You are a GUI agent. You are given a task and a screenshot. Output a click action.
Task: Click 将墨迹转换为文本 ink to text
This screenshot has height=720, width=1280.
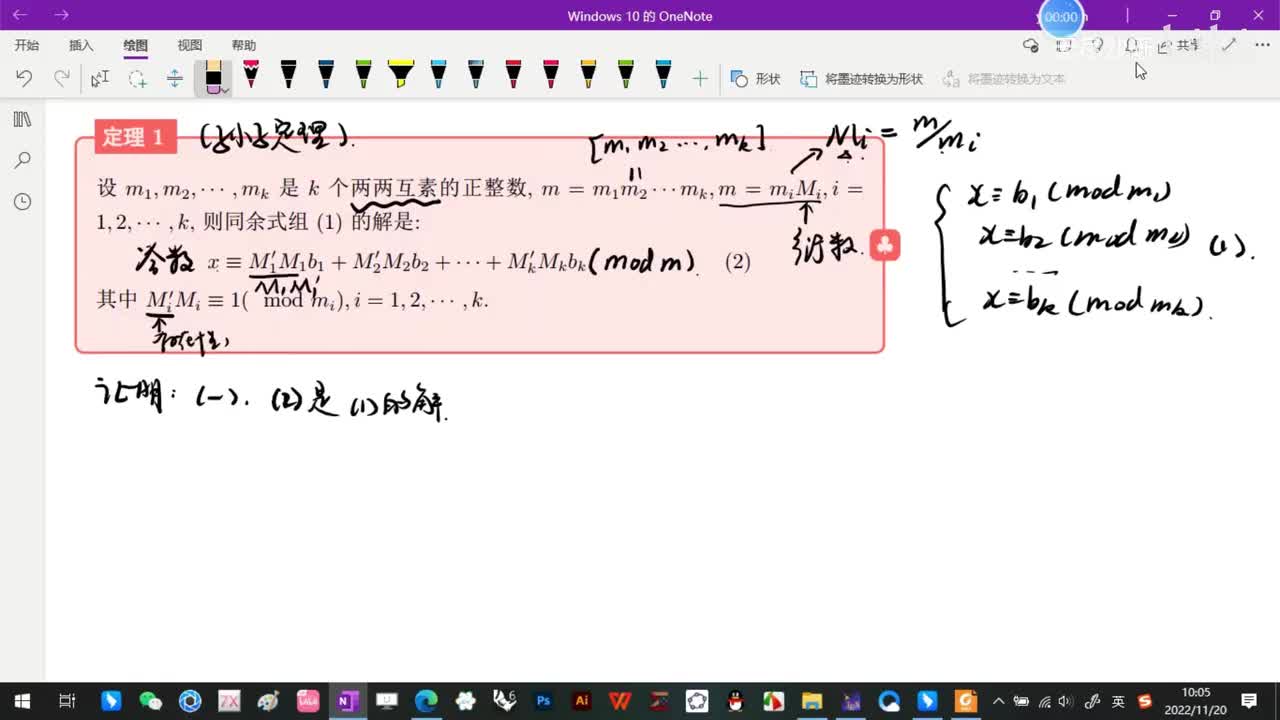pyautogui.click(x=1003, y=78)
